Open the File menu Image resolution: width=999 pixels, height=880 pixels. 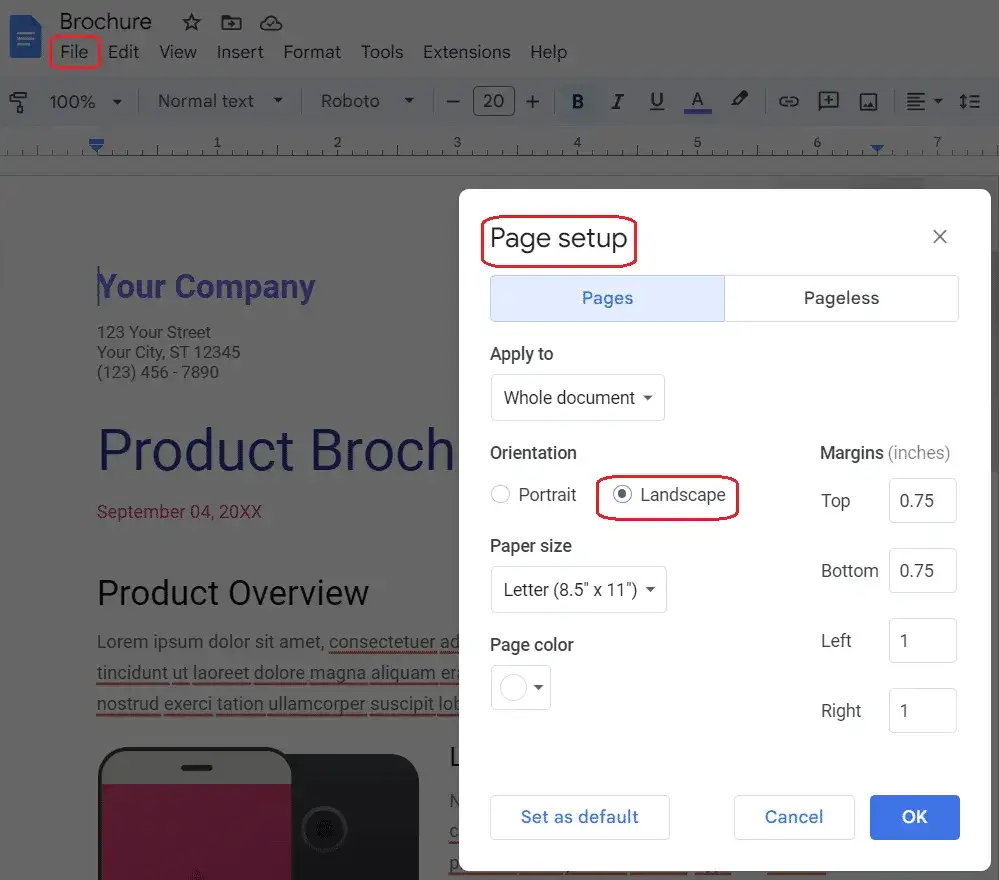click(74, 52)
